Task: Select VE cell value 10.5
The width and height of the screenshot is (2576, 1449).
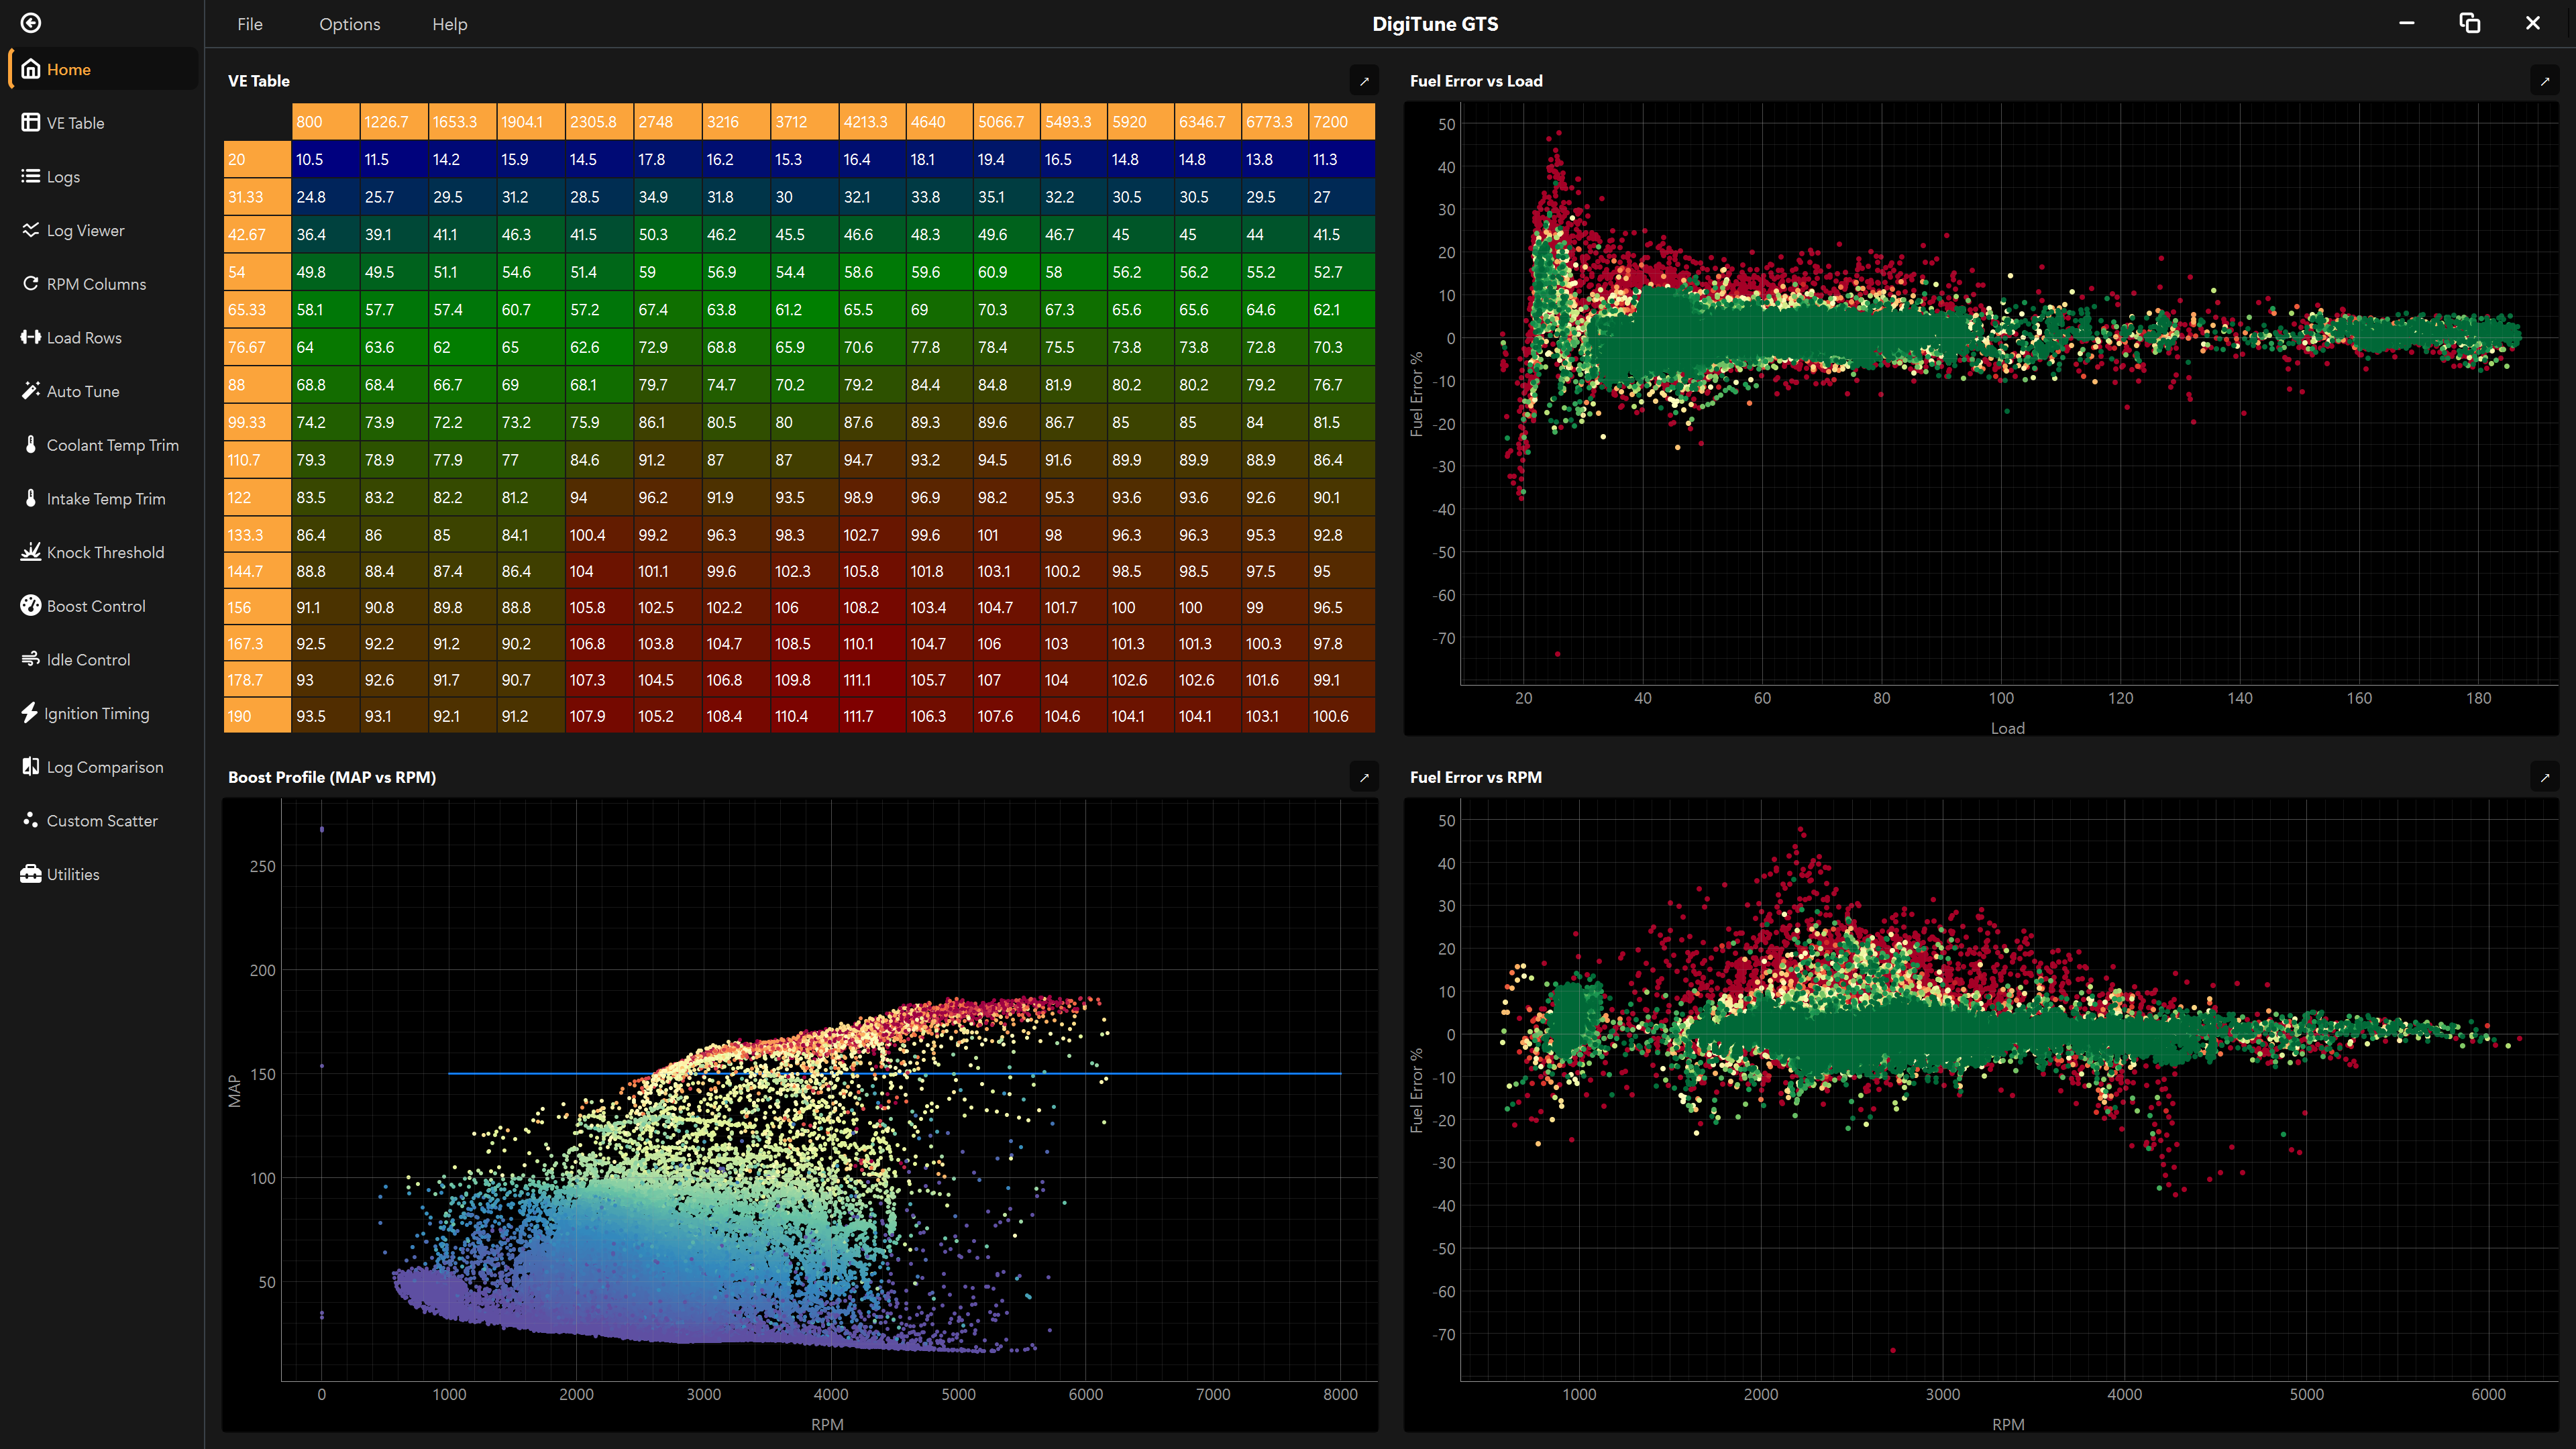Action: click(x=325, y=159)
